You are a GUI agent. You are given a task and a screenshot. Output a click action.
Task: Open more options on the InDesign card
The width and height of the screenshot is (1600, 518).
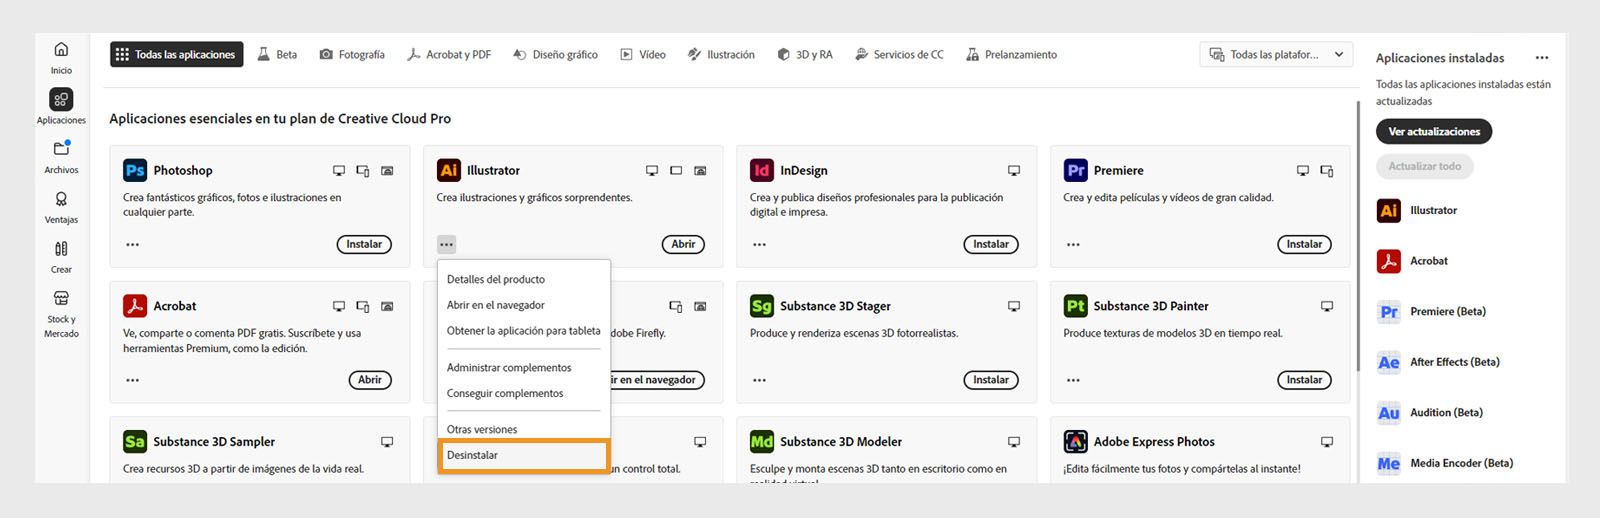[760, 244]
